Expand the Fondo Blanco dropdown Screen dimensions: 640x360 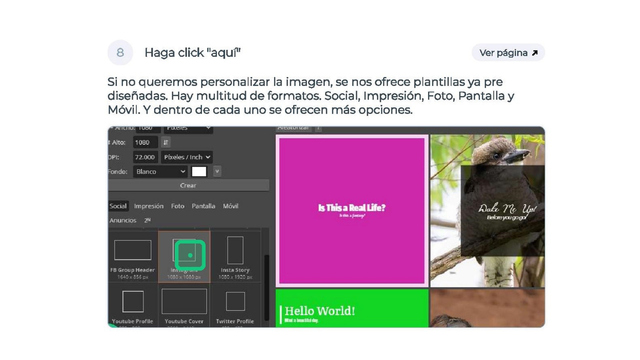pyautogui.click(x=160, y=172)
